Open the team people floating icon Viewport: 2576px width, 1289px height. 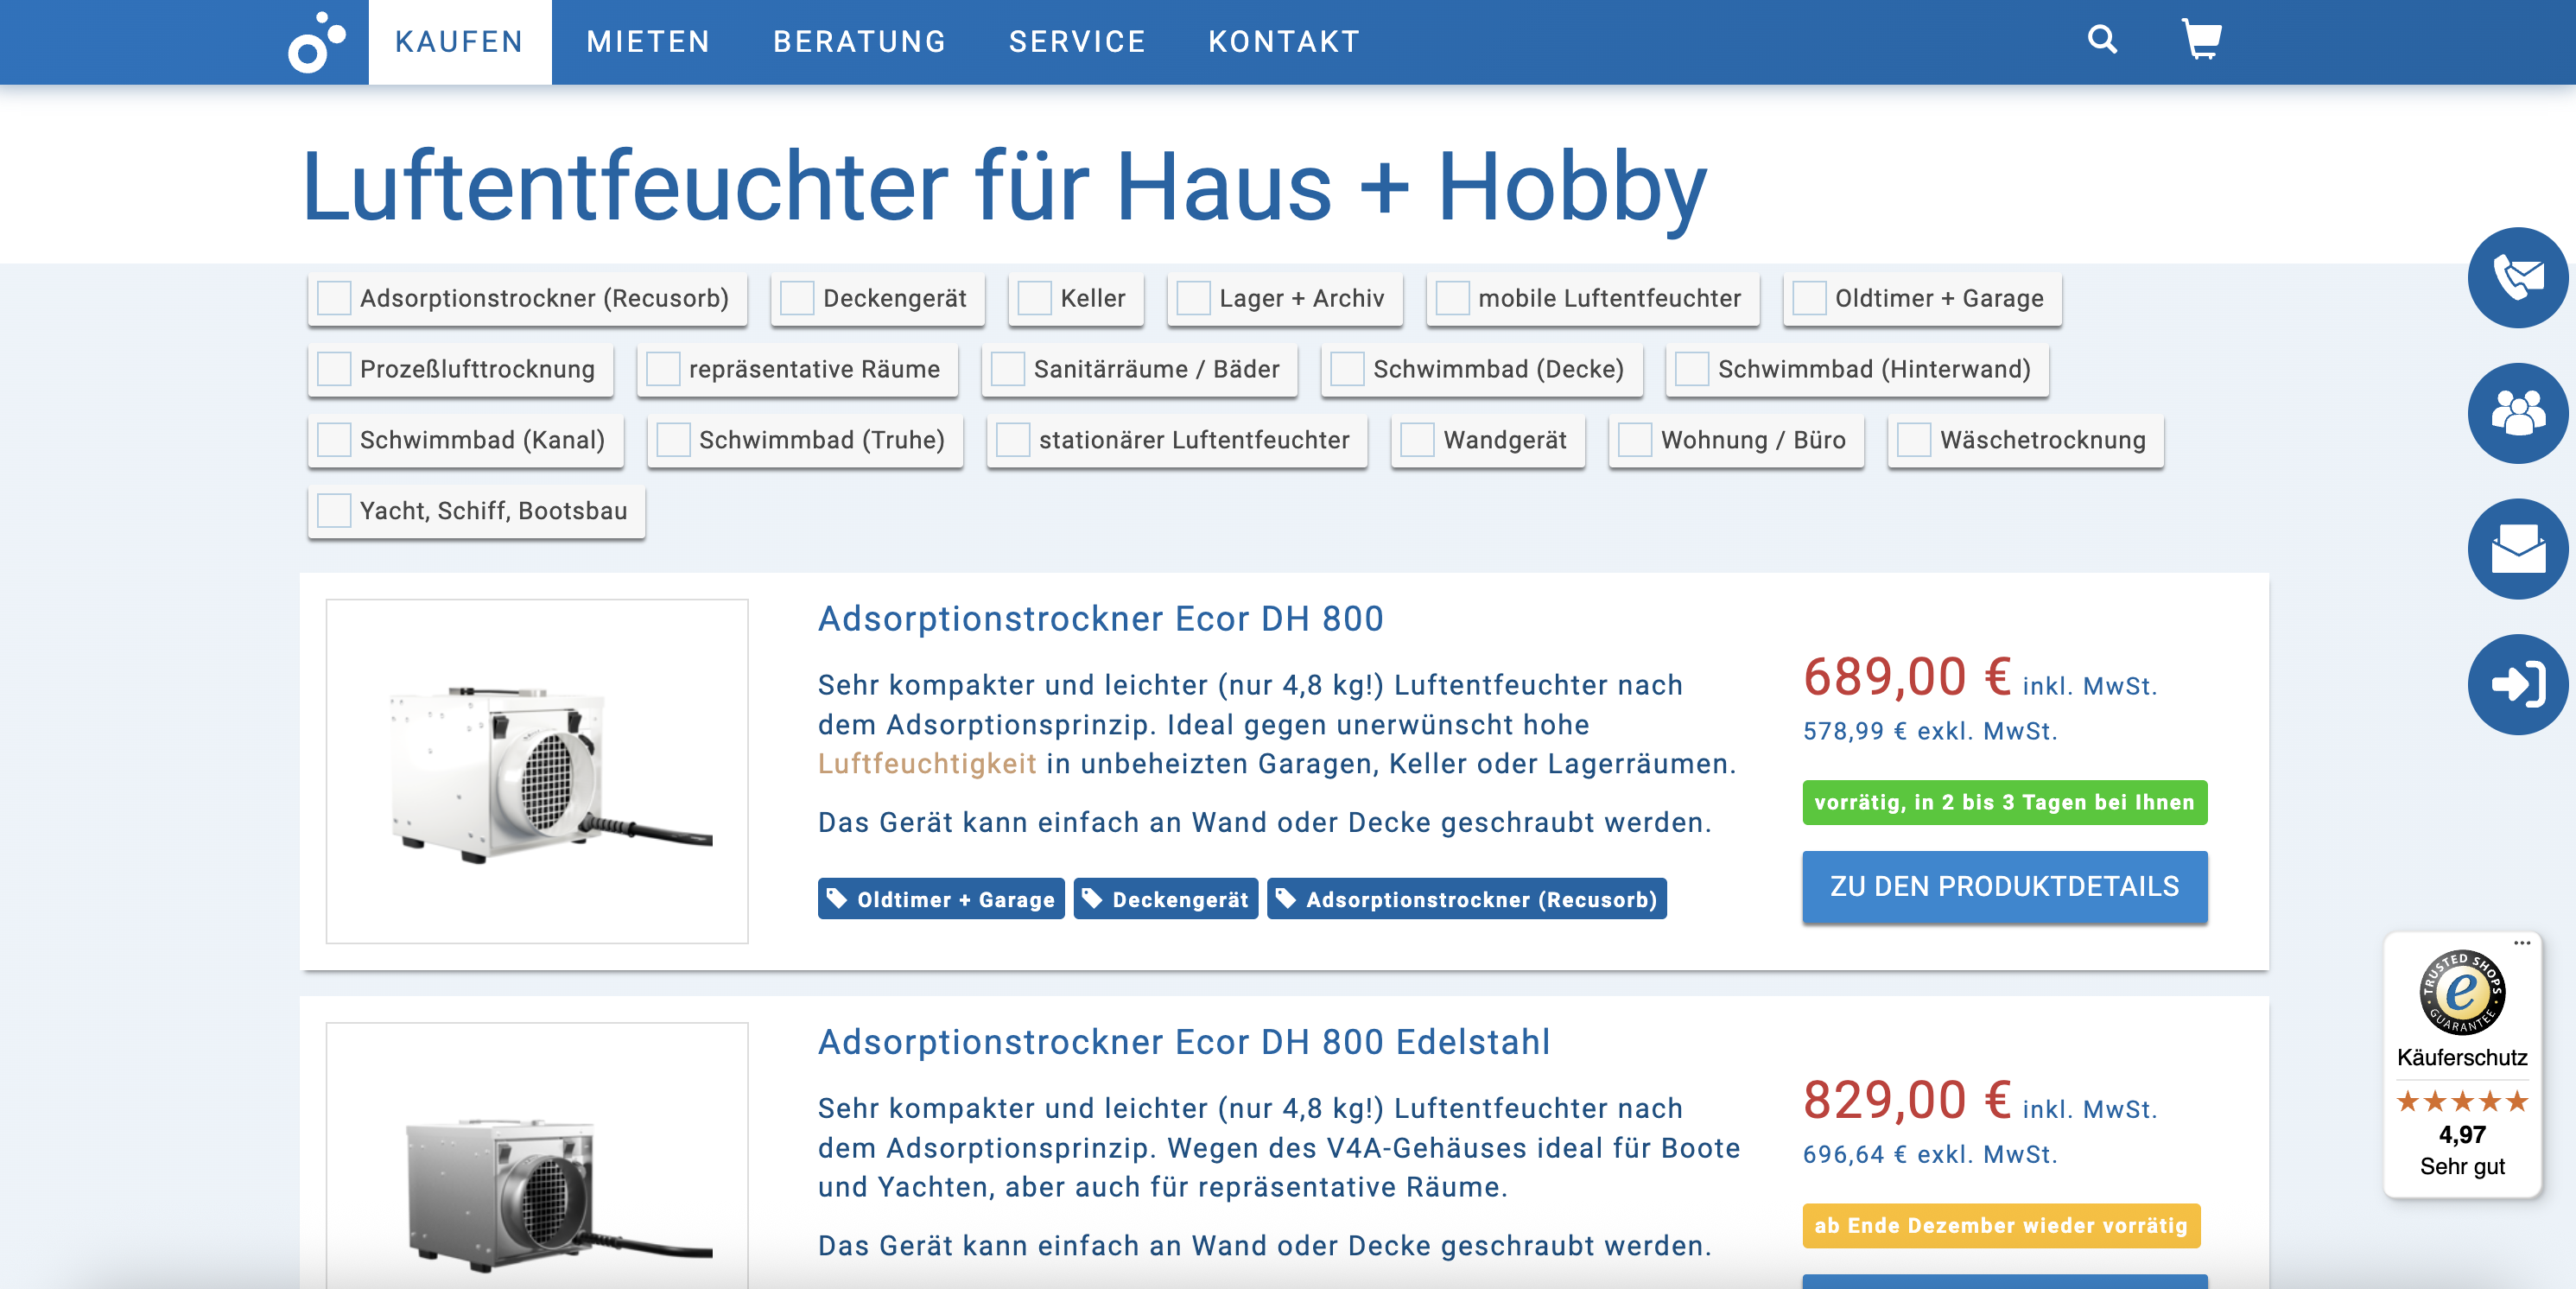click(x=2517, y=413)
